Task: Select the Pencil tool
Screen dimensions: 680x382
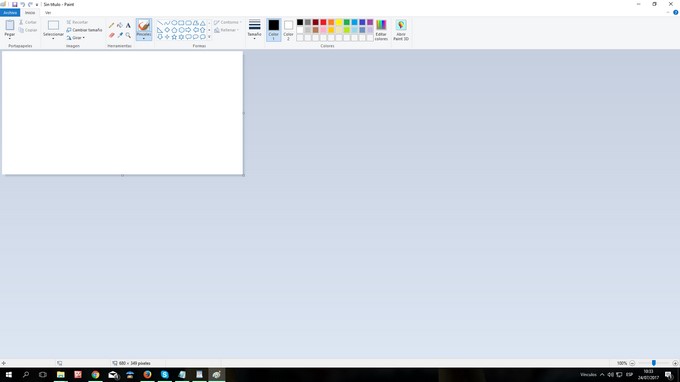Action: pos(111,26)
